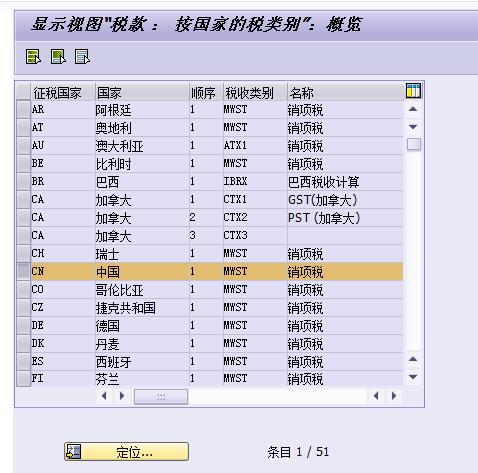Select the row selector for DE 德国

click(x=23, y=325)
